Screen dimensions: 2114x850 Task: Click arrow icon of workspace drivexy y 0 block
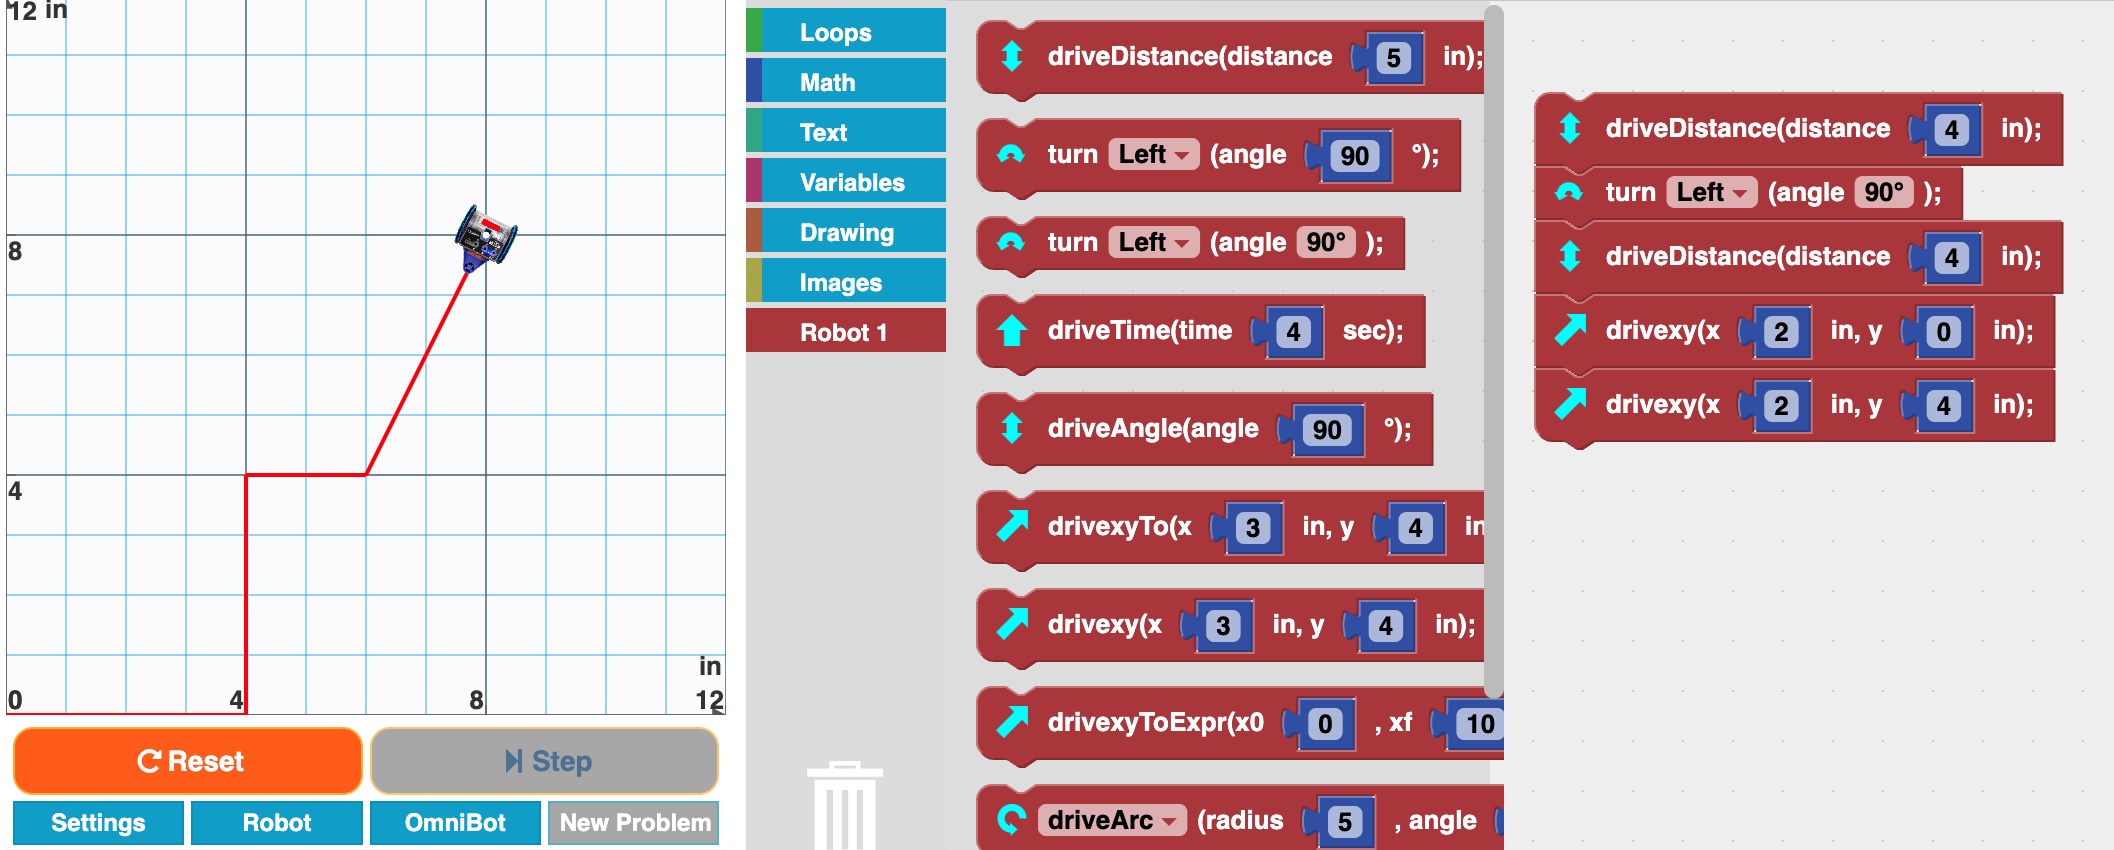pyautogui.click(x=1570, y=330)
